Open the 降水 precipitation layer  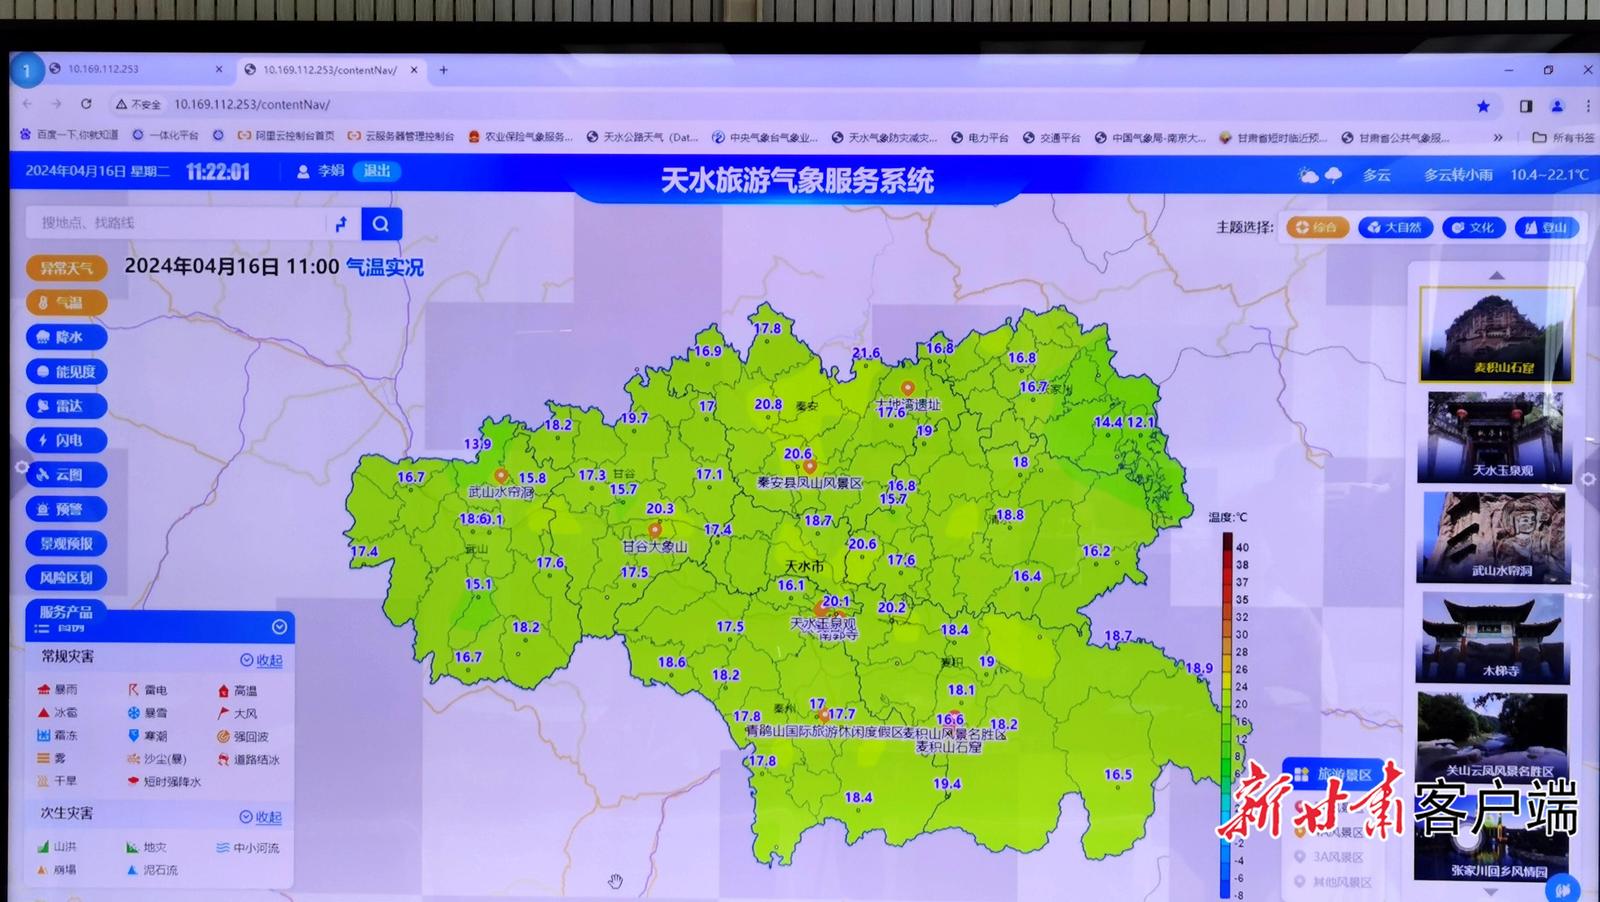click(x=66, y=337)
